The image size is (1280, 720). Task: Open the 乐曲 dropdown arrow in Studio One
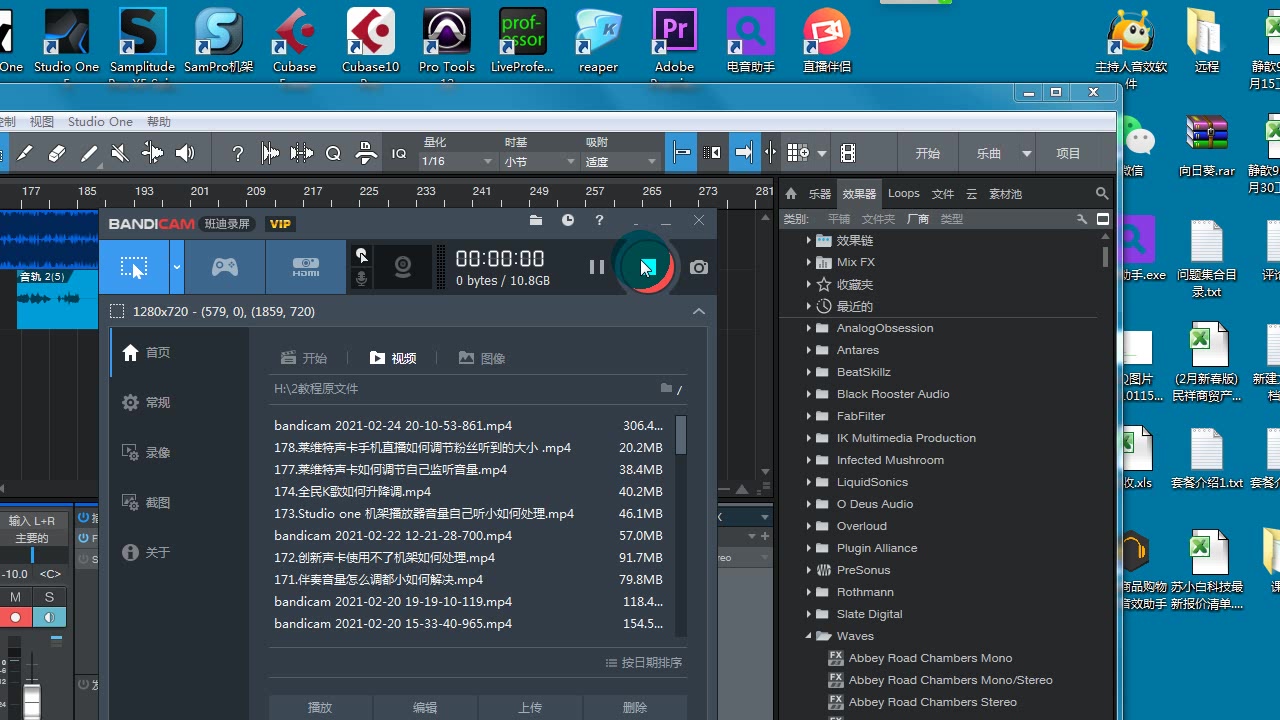click(1026, 154)
